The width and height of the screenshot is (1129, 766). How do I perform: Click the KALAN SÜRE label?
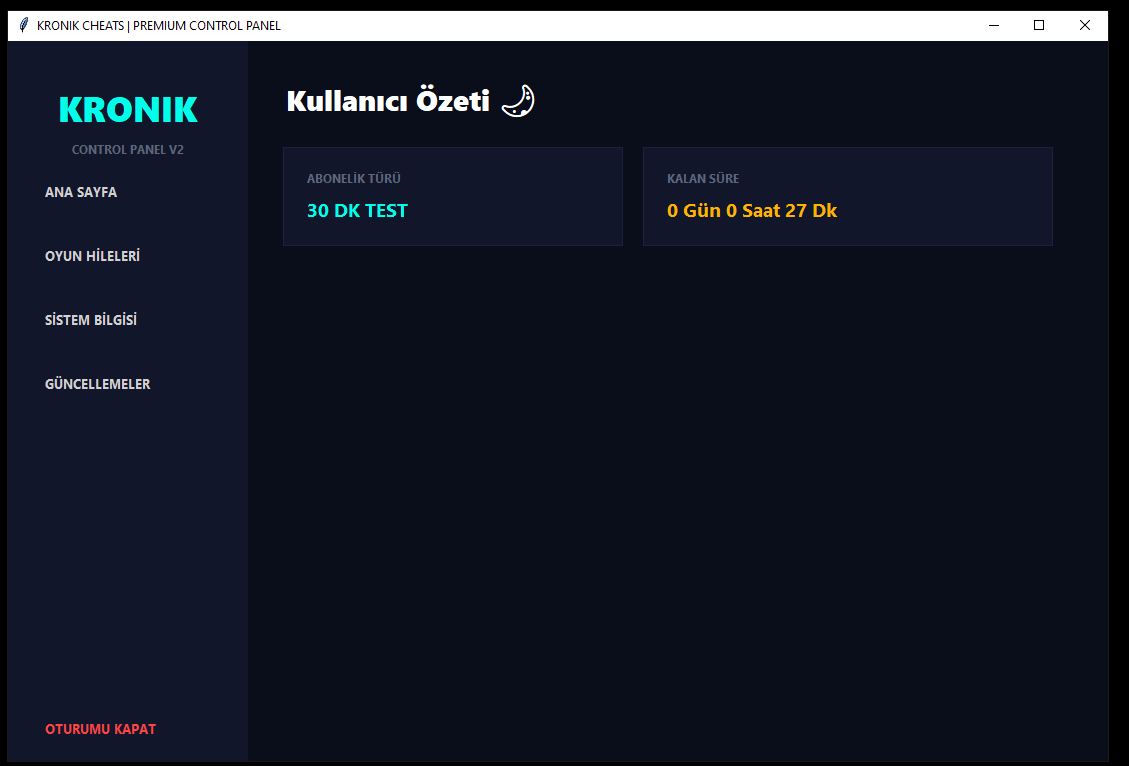click(703, 179)
